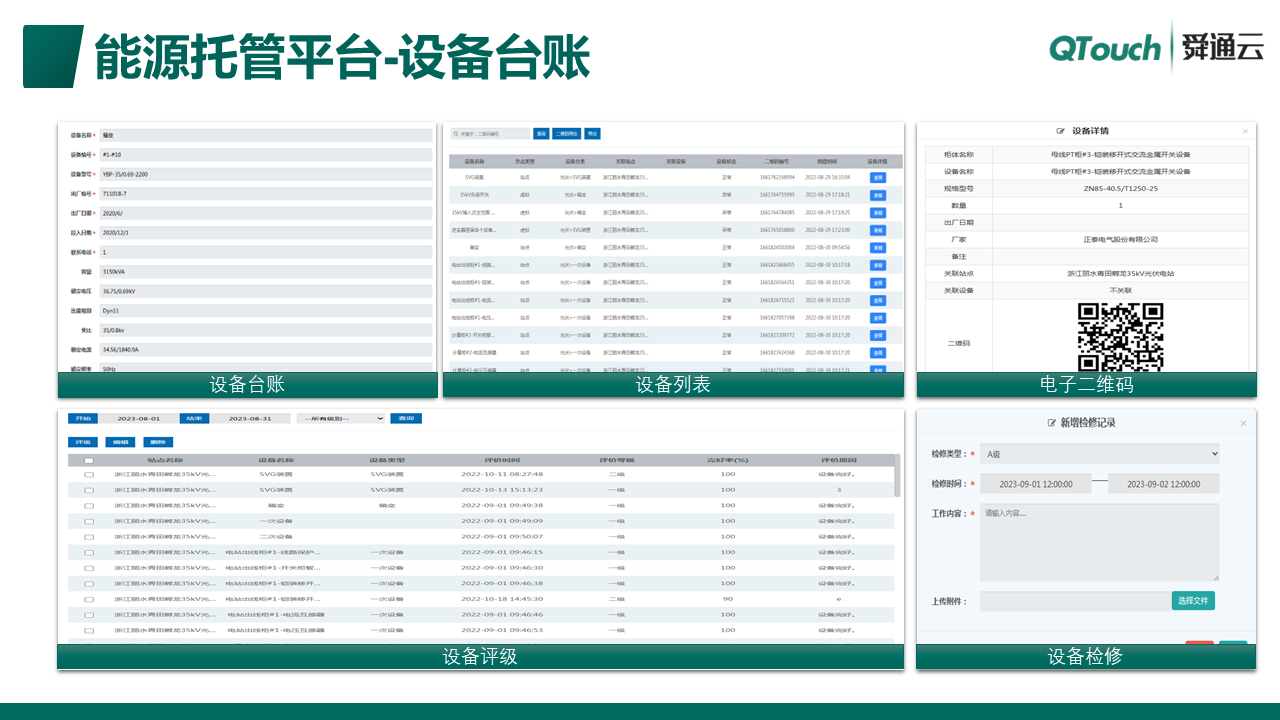Click the 删除 delete action in 设备评级

[x=158, y=441]
